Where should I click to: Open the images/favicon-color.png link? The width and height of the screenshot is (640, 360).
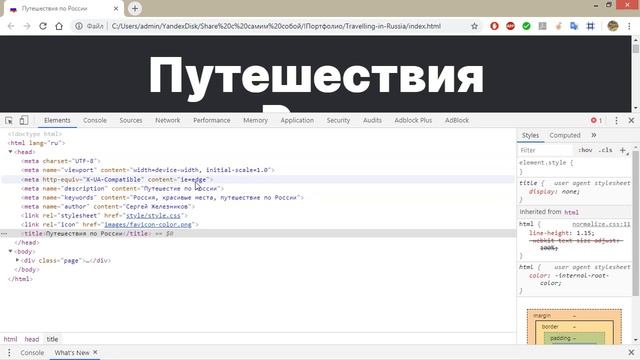[x=148, y=224]
